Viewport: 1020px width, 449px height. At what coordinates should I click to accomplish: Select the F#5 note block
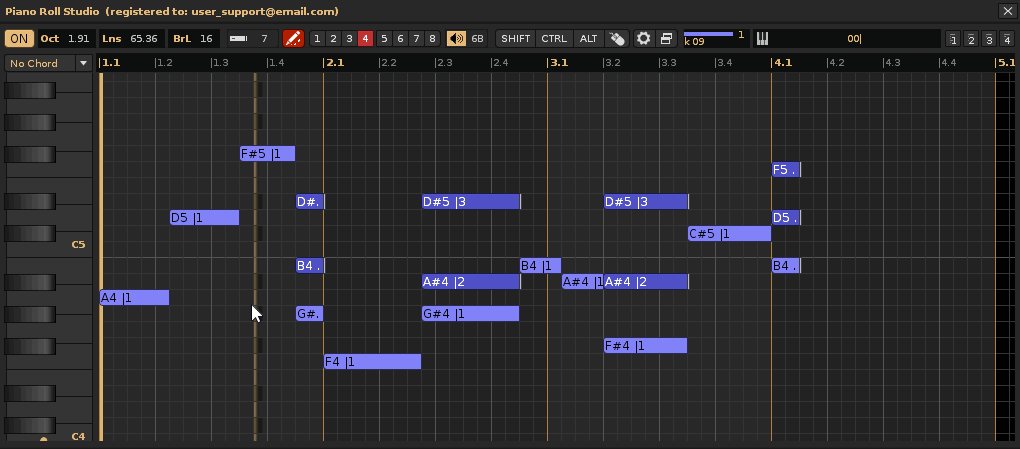click(x=267, y=154)
